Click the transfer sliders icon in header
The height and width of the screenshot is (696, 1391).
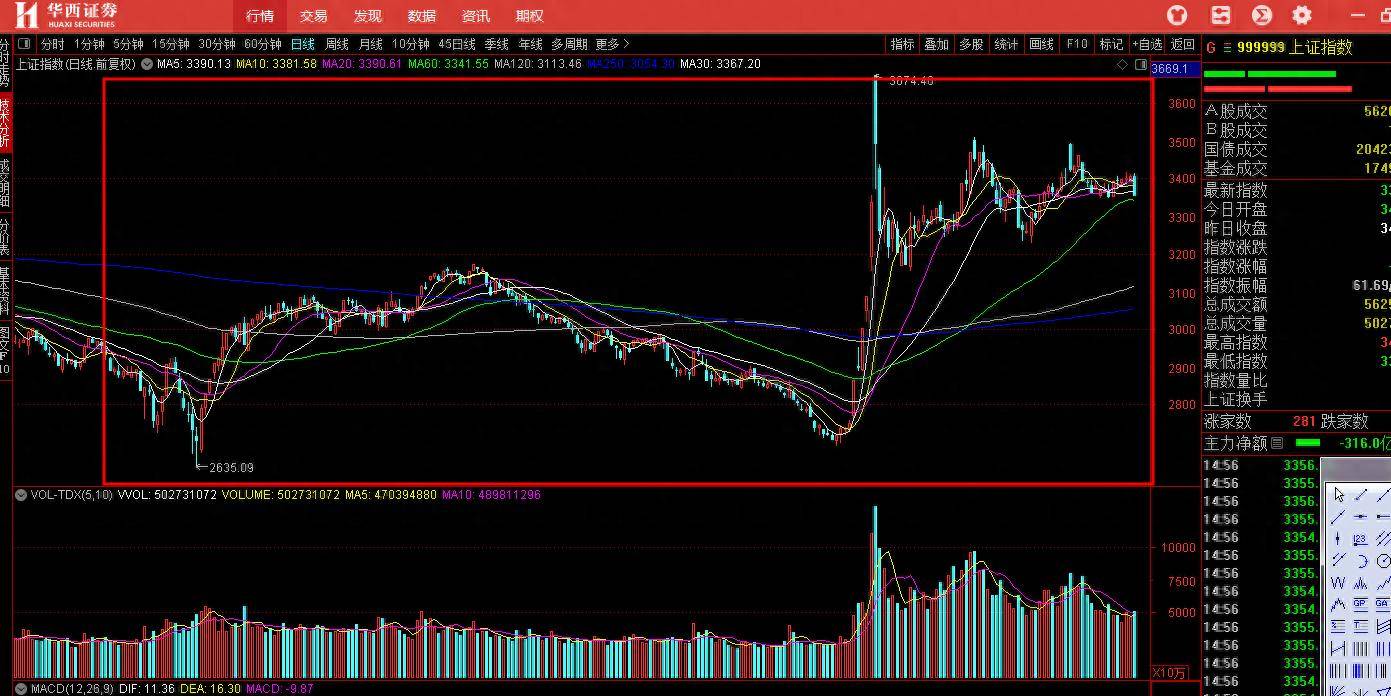click(x=1220, y=15)
